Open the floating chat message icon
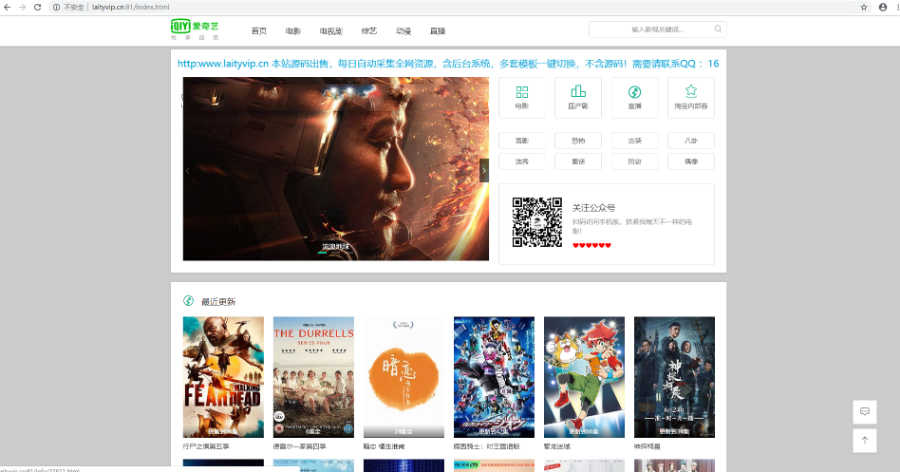The height and width of the screenshot is (472, 900). pyautogui.click(x=864, y=412)
